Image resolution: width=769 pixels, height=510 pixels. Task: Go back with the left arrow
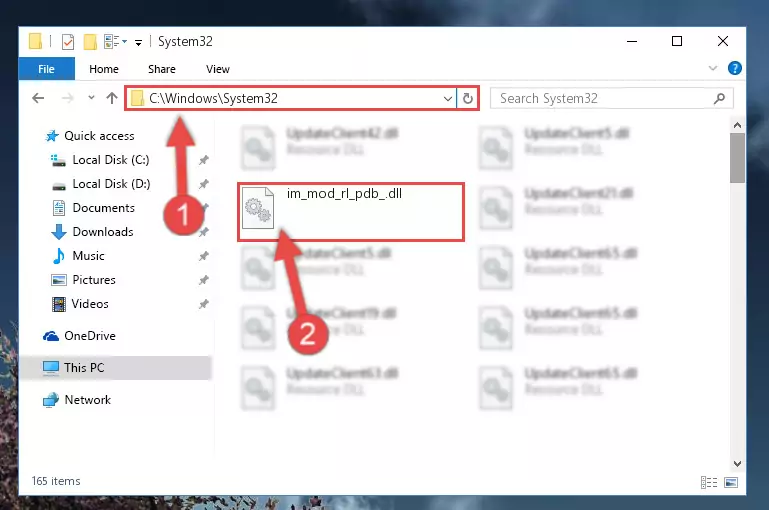click(38, 98)
